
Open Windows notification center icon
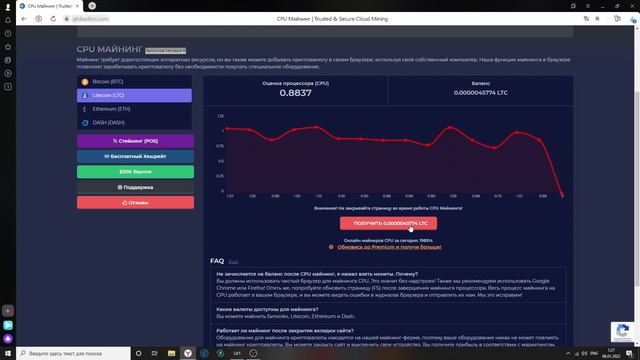pyautogui.click(x=630, y=353)
